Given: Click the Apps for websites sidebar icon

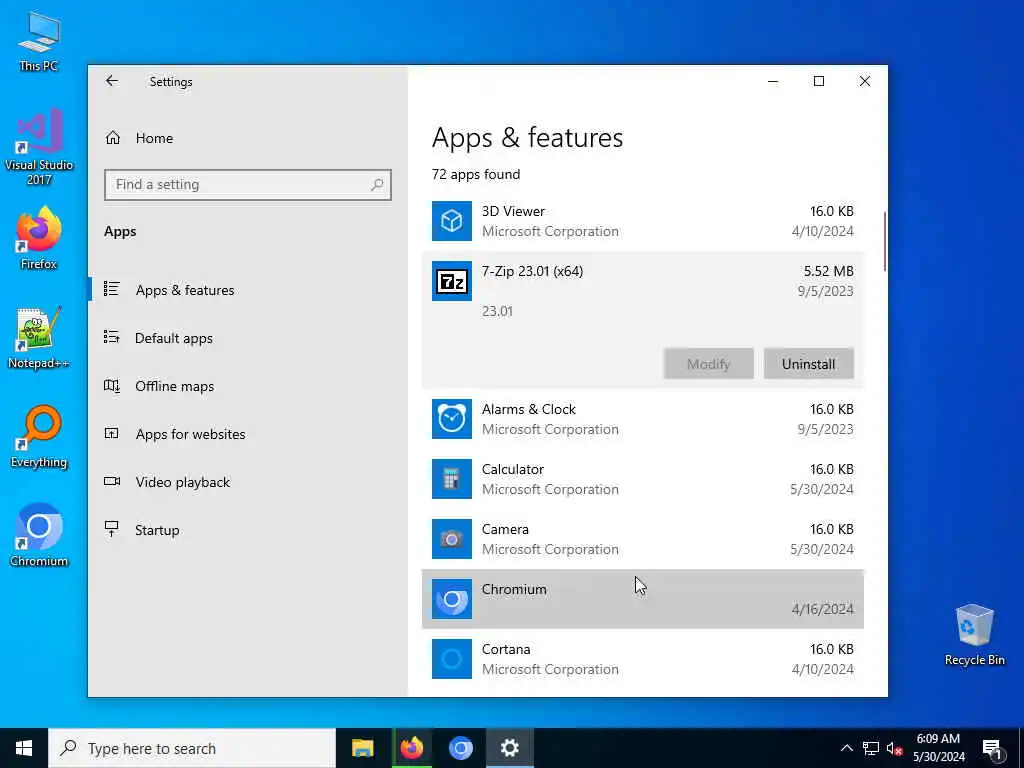Looking at the screenshot, I should [112, 433].
